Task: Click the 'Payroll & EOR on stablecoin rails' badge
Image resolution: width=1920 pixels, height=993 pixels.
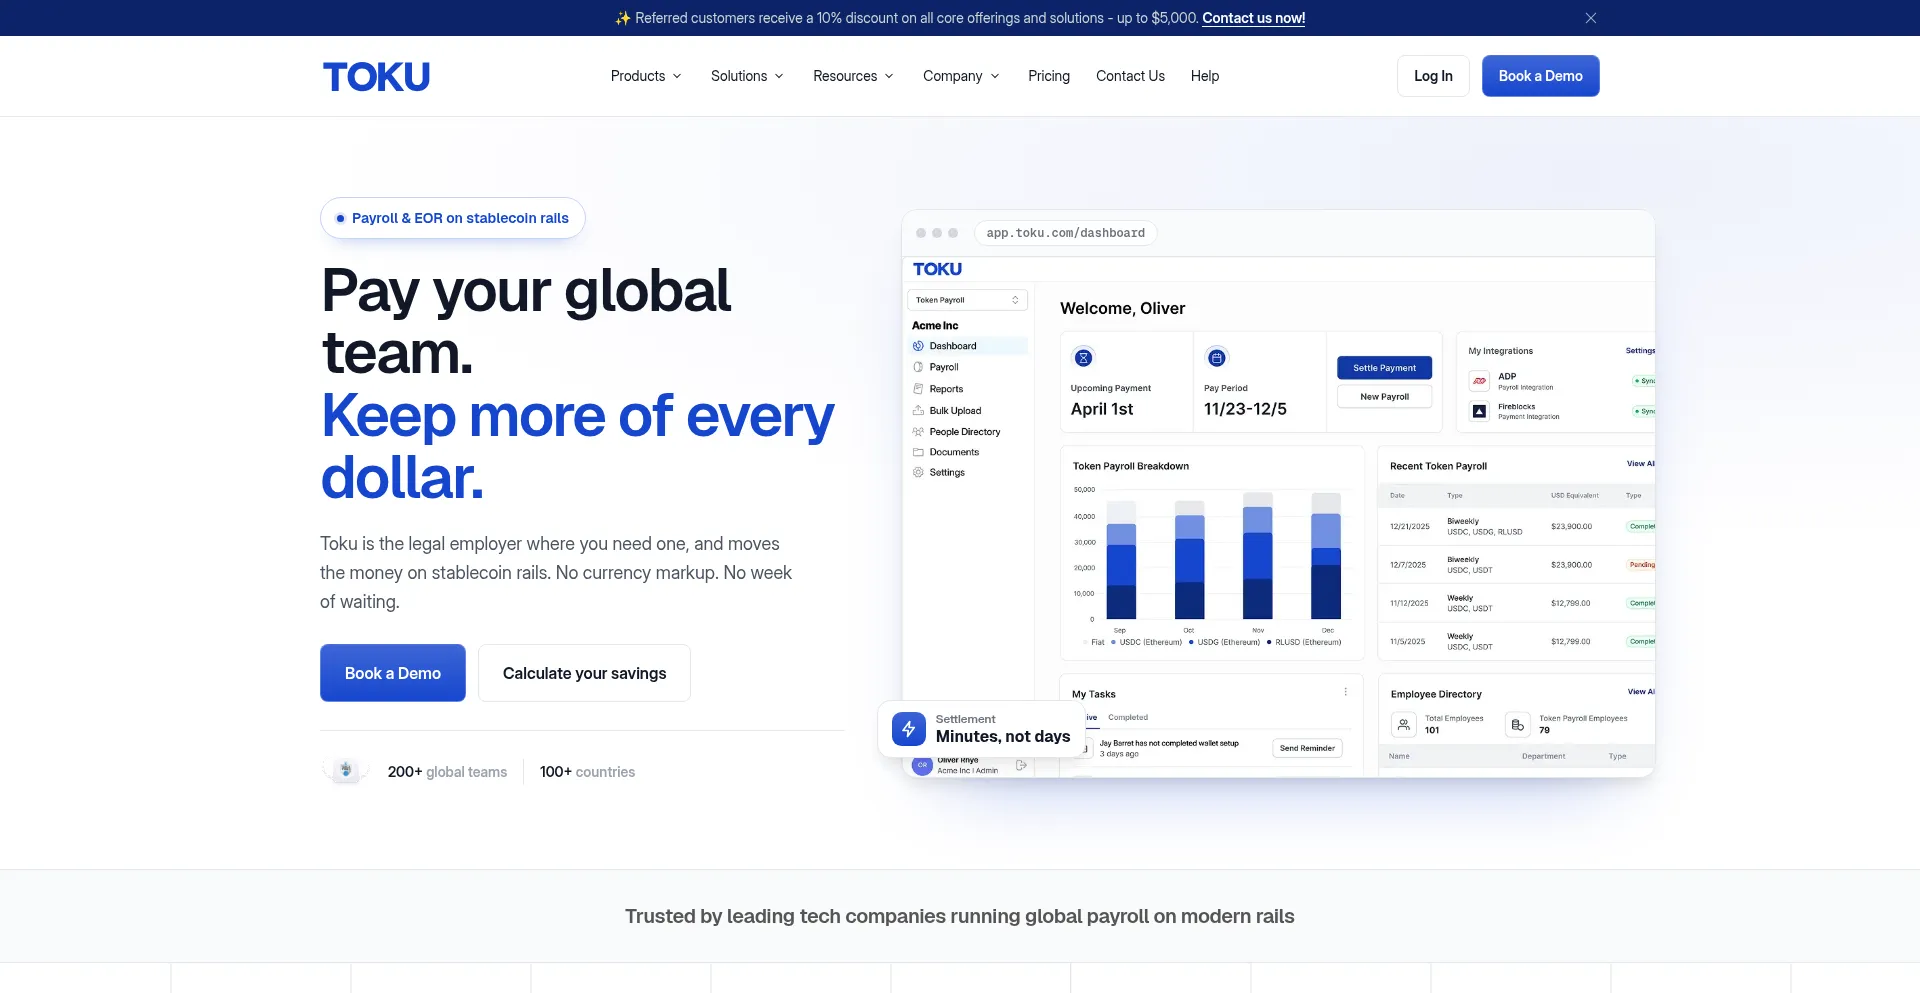Action: 453,218
